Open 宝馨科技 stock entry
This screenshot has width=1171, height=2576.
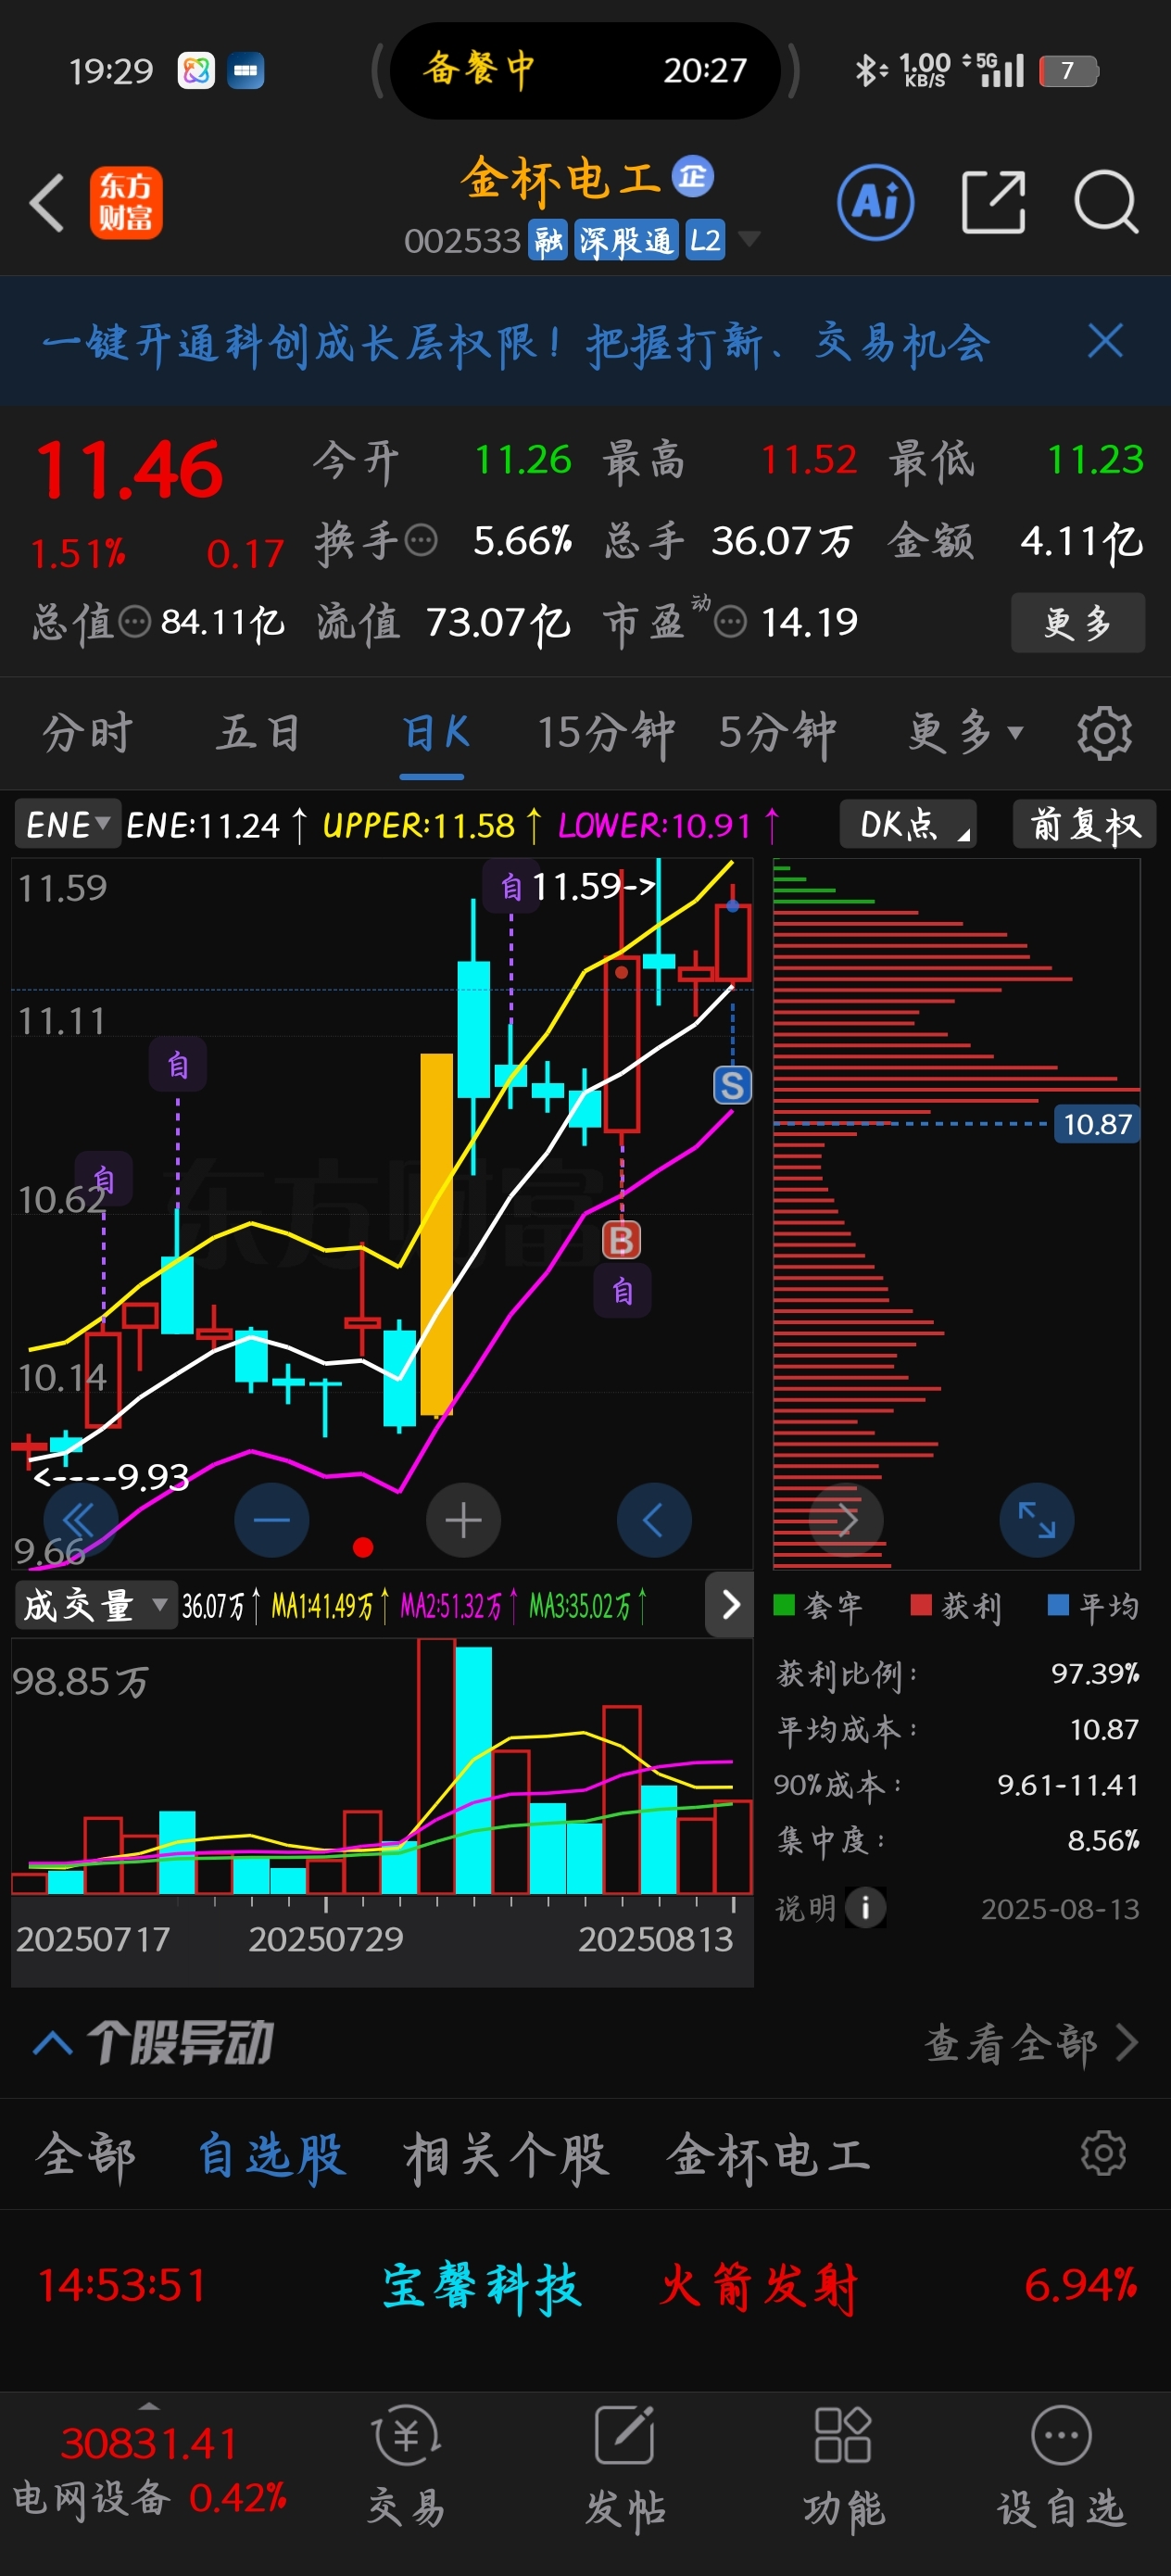point(481,2286)
